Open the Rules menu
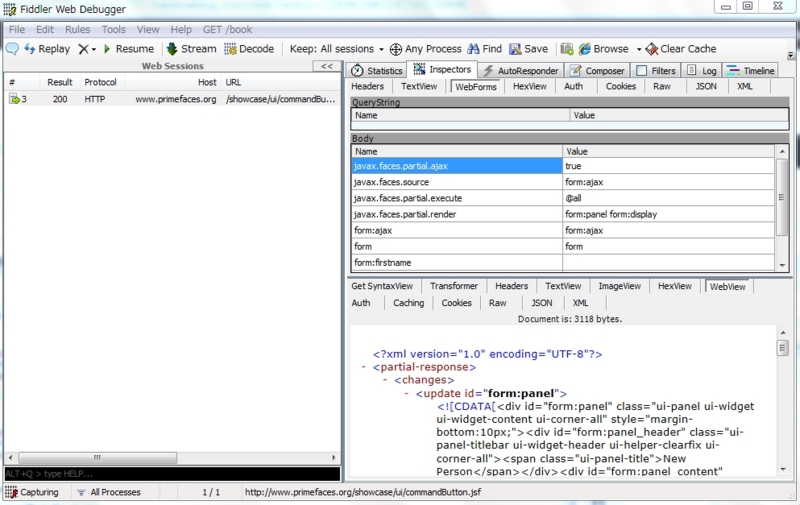The image size is (800, 505). tap(78, 30)
